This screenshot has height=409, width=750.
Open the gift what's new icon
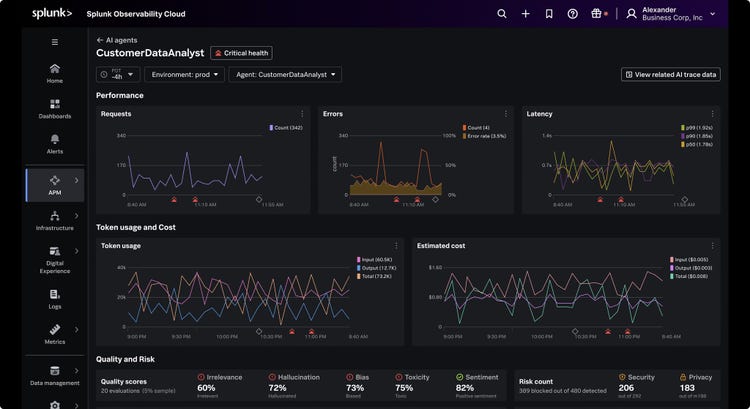tap(596, 13)
